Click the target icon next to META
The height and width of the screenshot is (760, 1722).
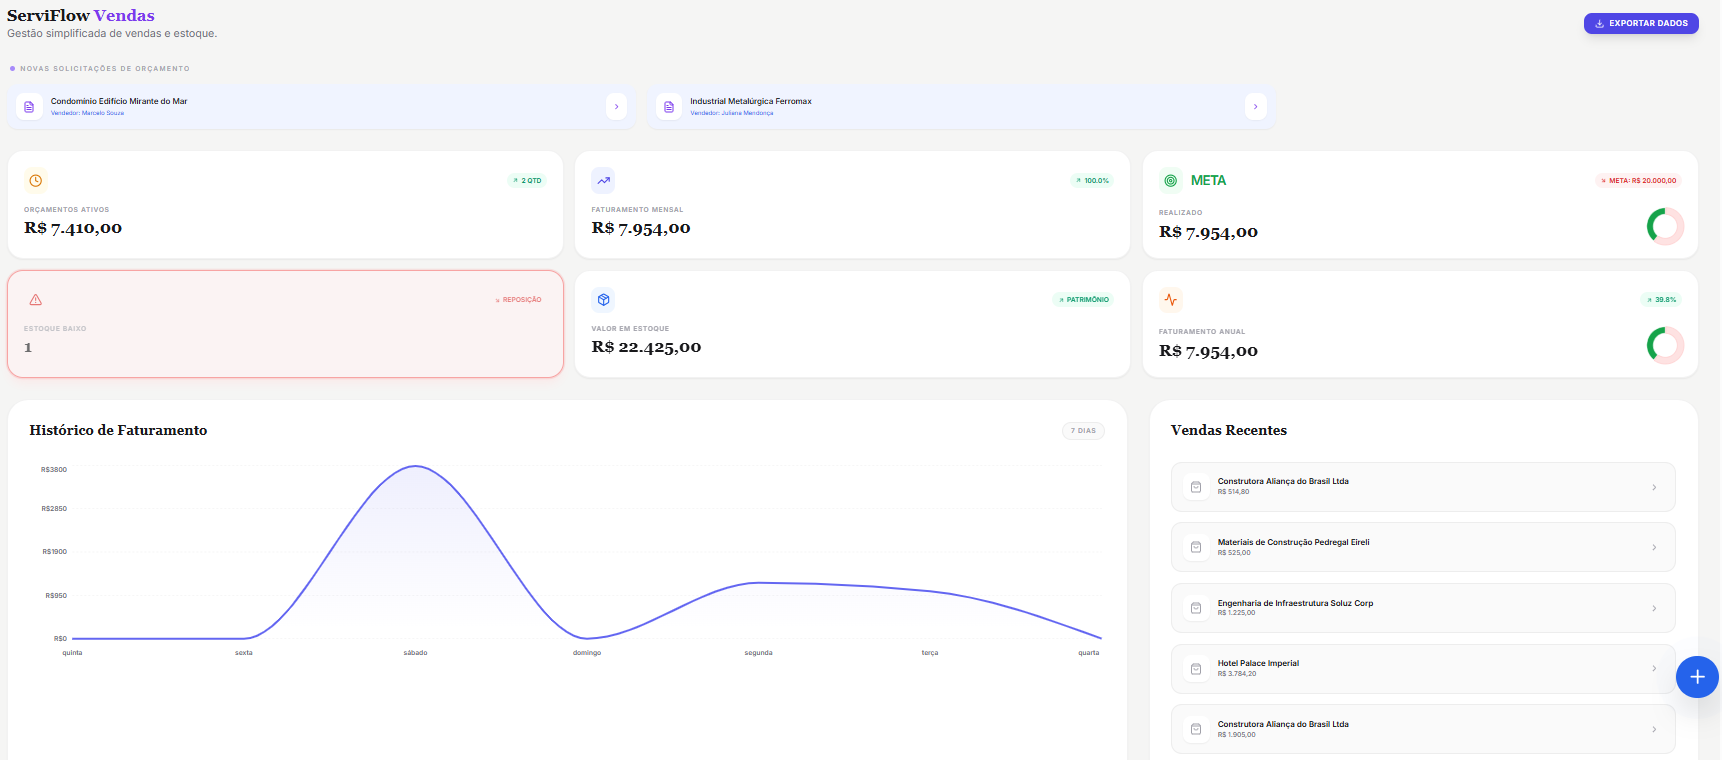pyautogui.click(x=1171, y=181)
